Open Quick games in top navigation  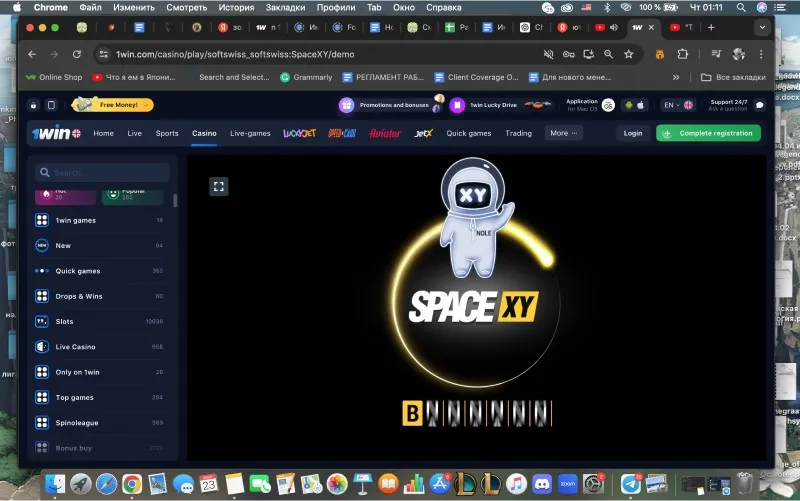(x=469, y=133)
